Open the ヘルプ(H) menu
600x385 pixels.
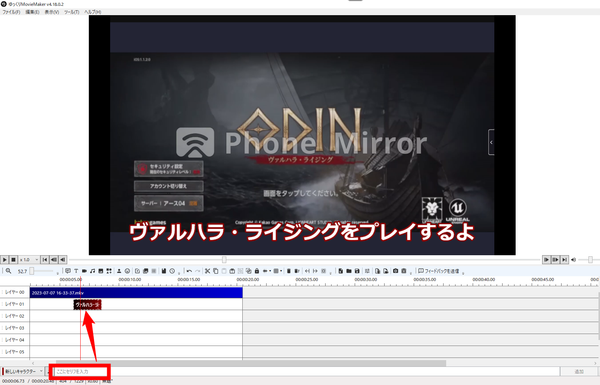[93, 12]
